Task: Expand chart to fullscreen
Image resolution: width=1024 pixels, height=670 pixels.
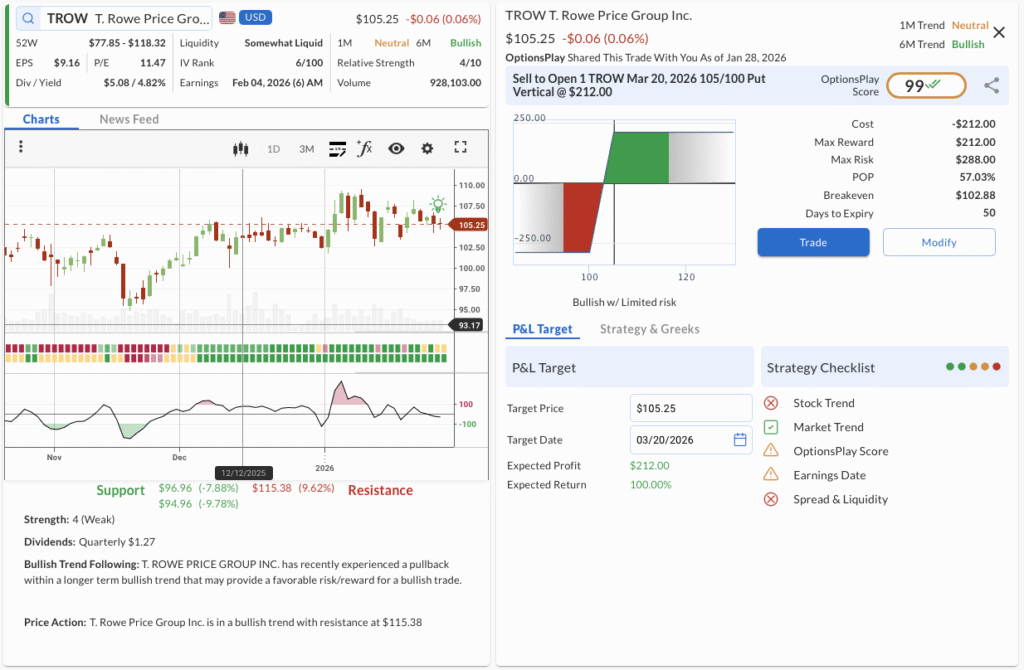Action: pos(460,148)
